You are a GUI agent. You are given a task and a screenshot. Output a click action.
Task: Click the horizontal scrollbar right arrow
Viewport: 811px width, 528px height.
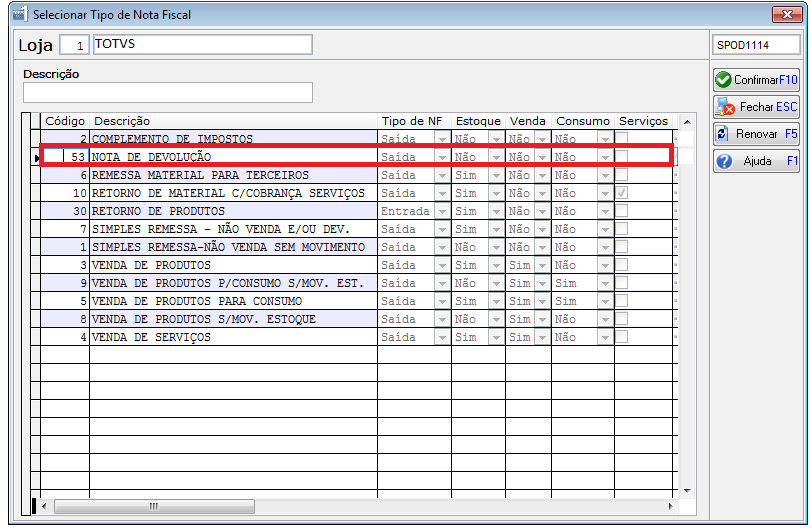pyautogui.click(x=670, y=506)
